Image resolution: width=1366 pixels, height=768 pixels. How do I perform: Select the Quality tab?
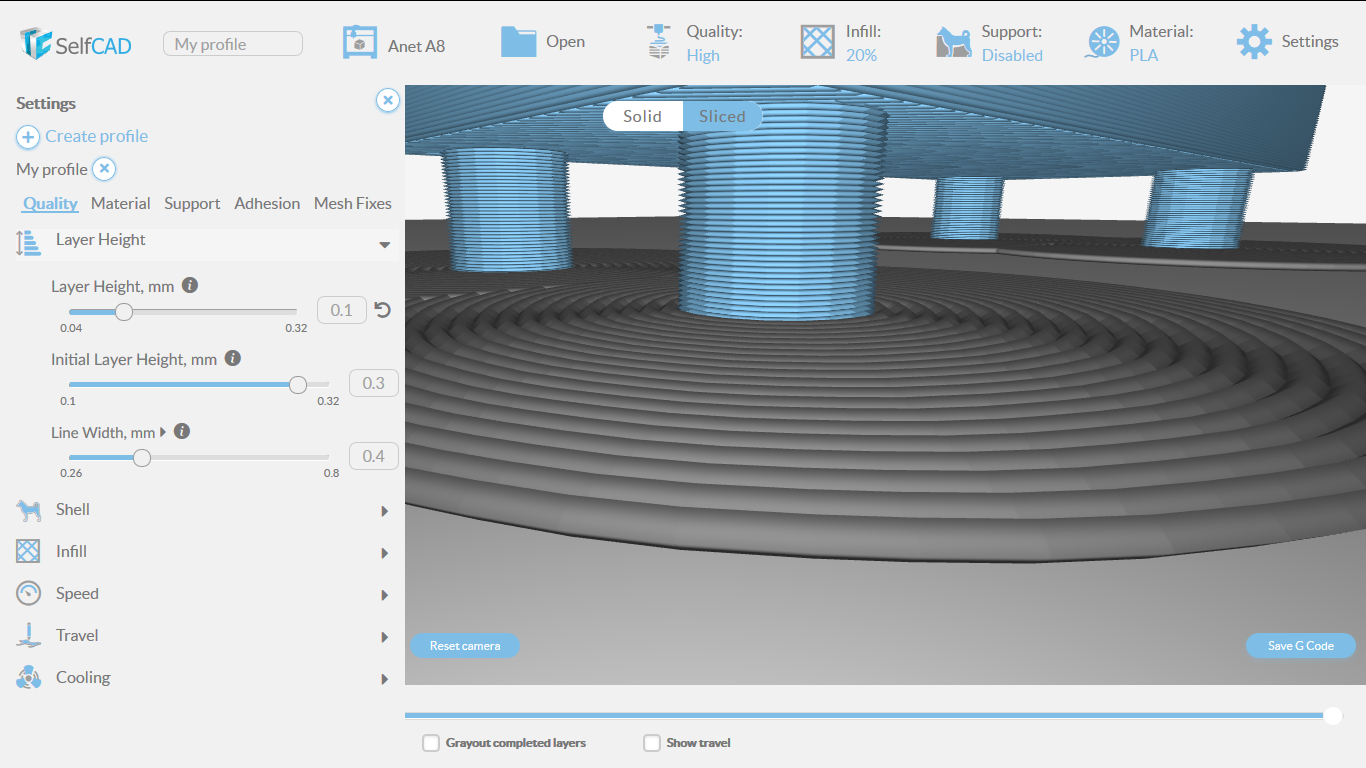(x=50, y=203)
